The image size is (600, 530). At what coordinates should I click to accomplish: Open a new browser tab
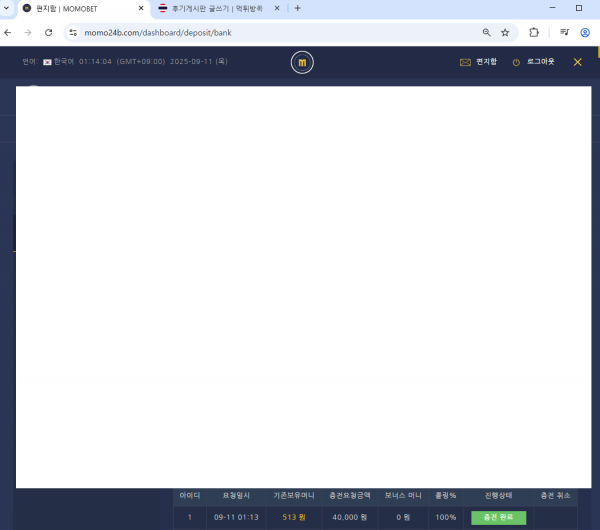click(297, 8)
